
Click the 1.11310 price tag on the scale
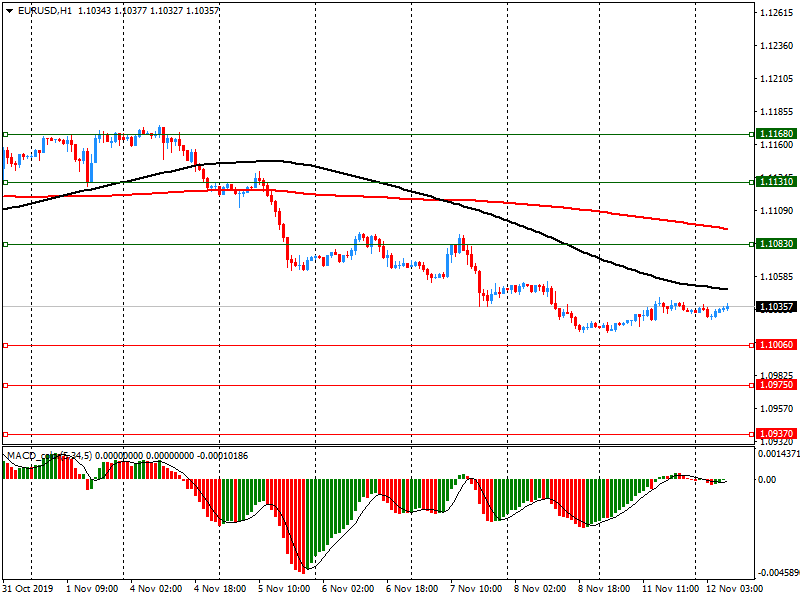(x=776, y=182)
